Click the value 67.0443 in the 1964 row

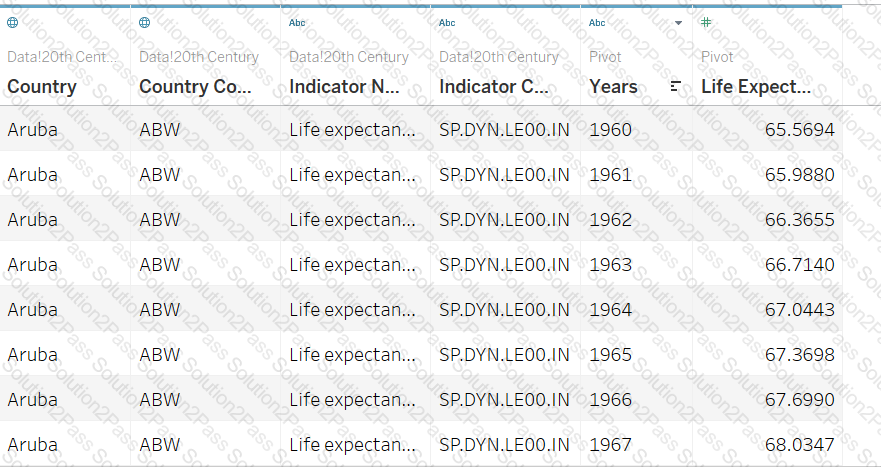point(799,309)
